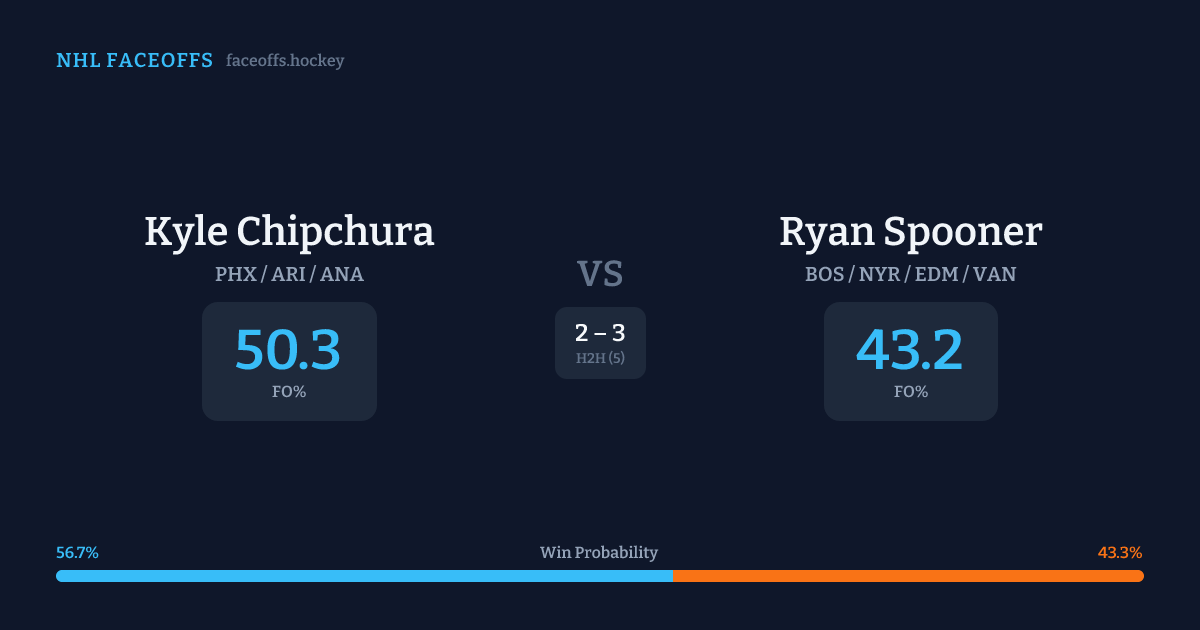
Task: Click the 50.3 faceoff percentage number
Action: click(288, 350)
